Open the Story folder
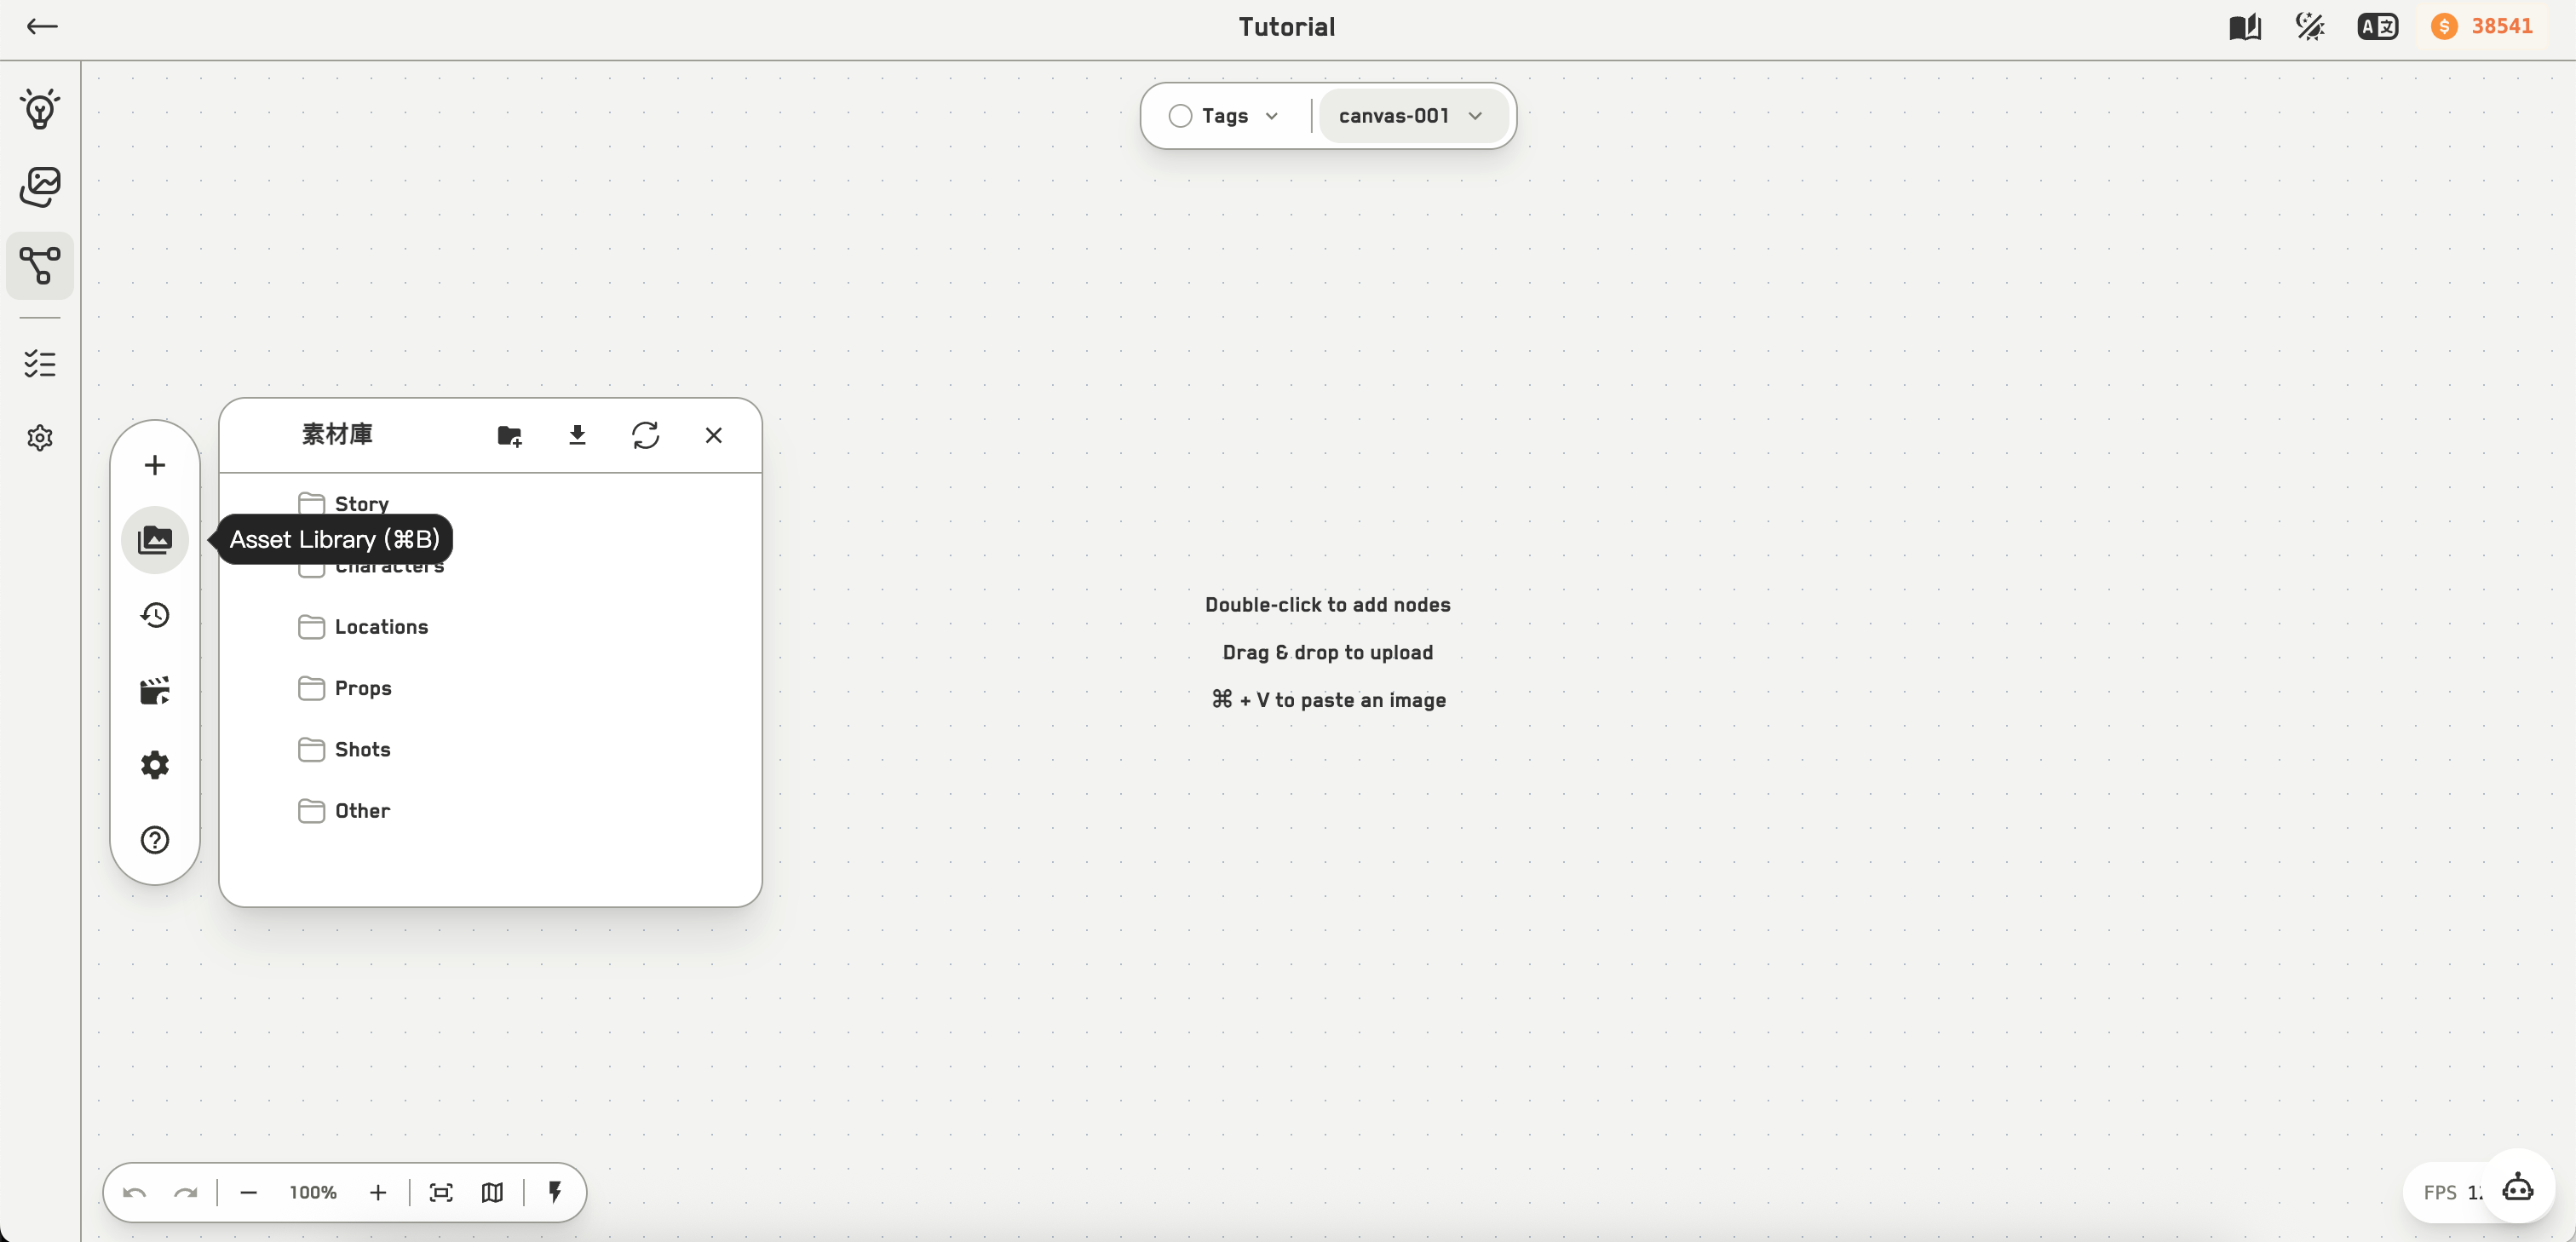The width and height of the screenshot is (2576, 1242). point(344,503)
